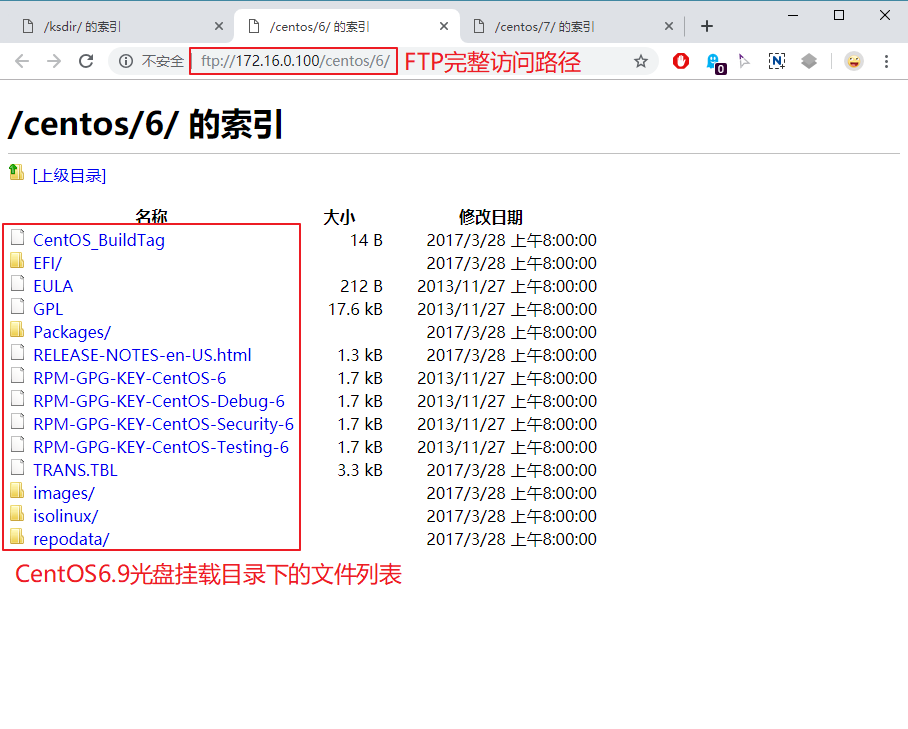Click the Packages folder icon
The width and height of the screenshot is (908, 729).
[x=17, y=329]
